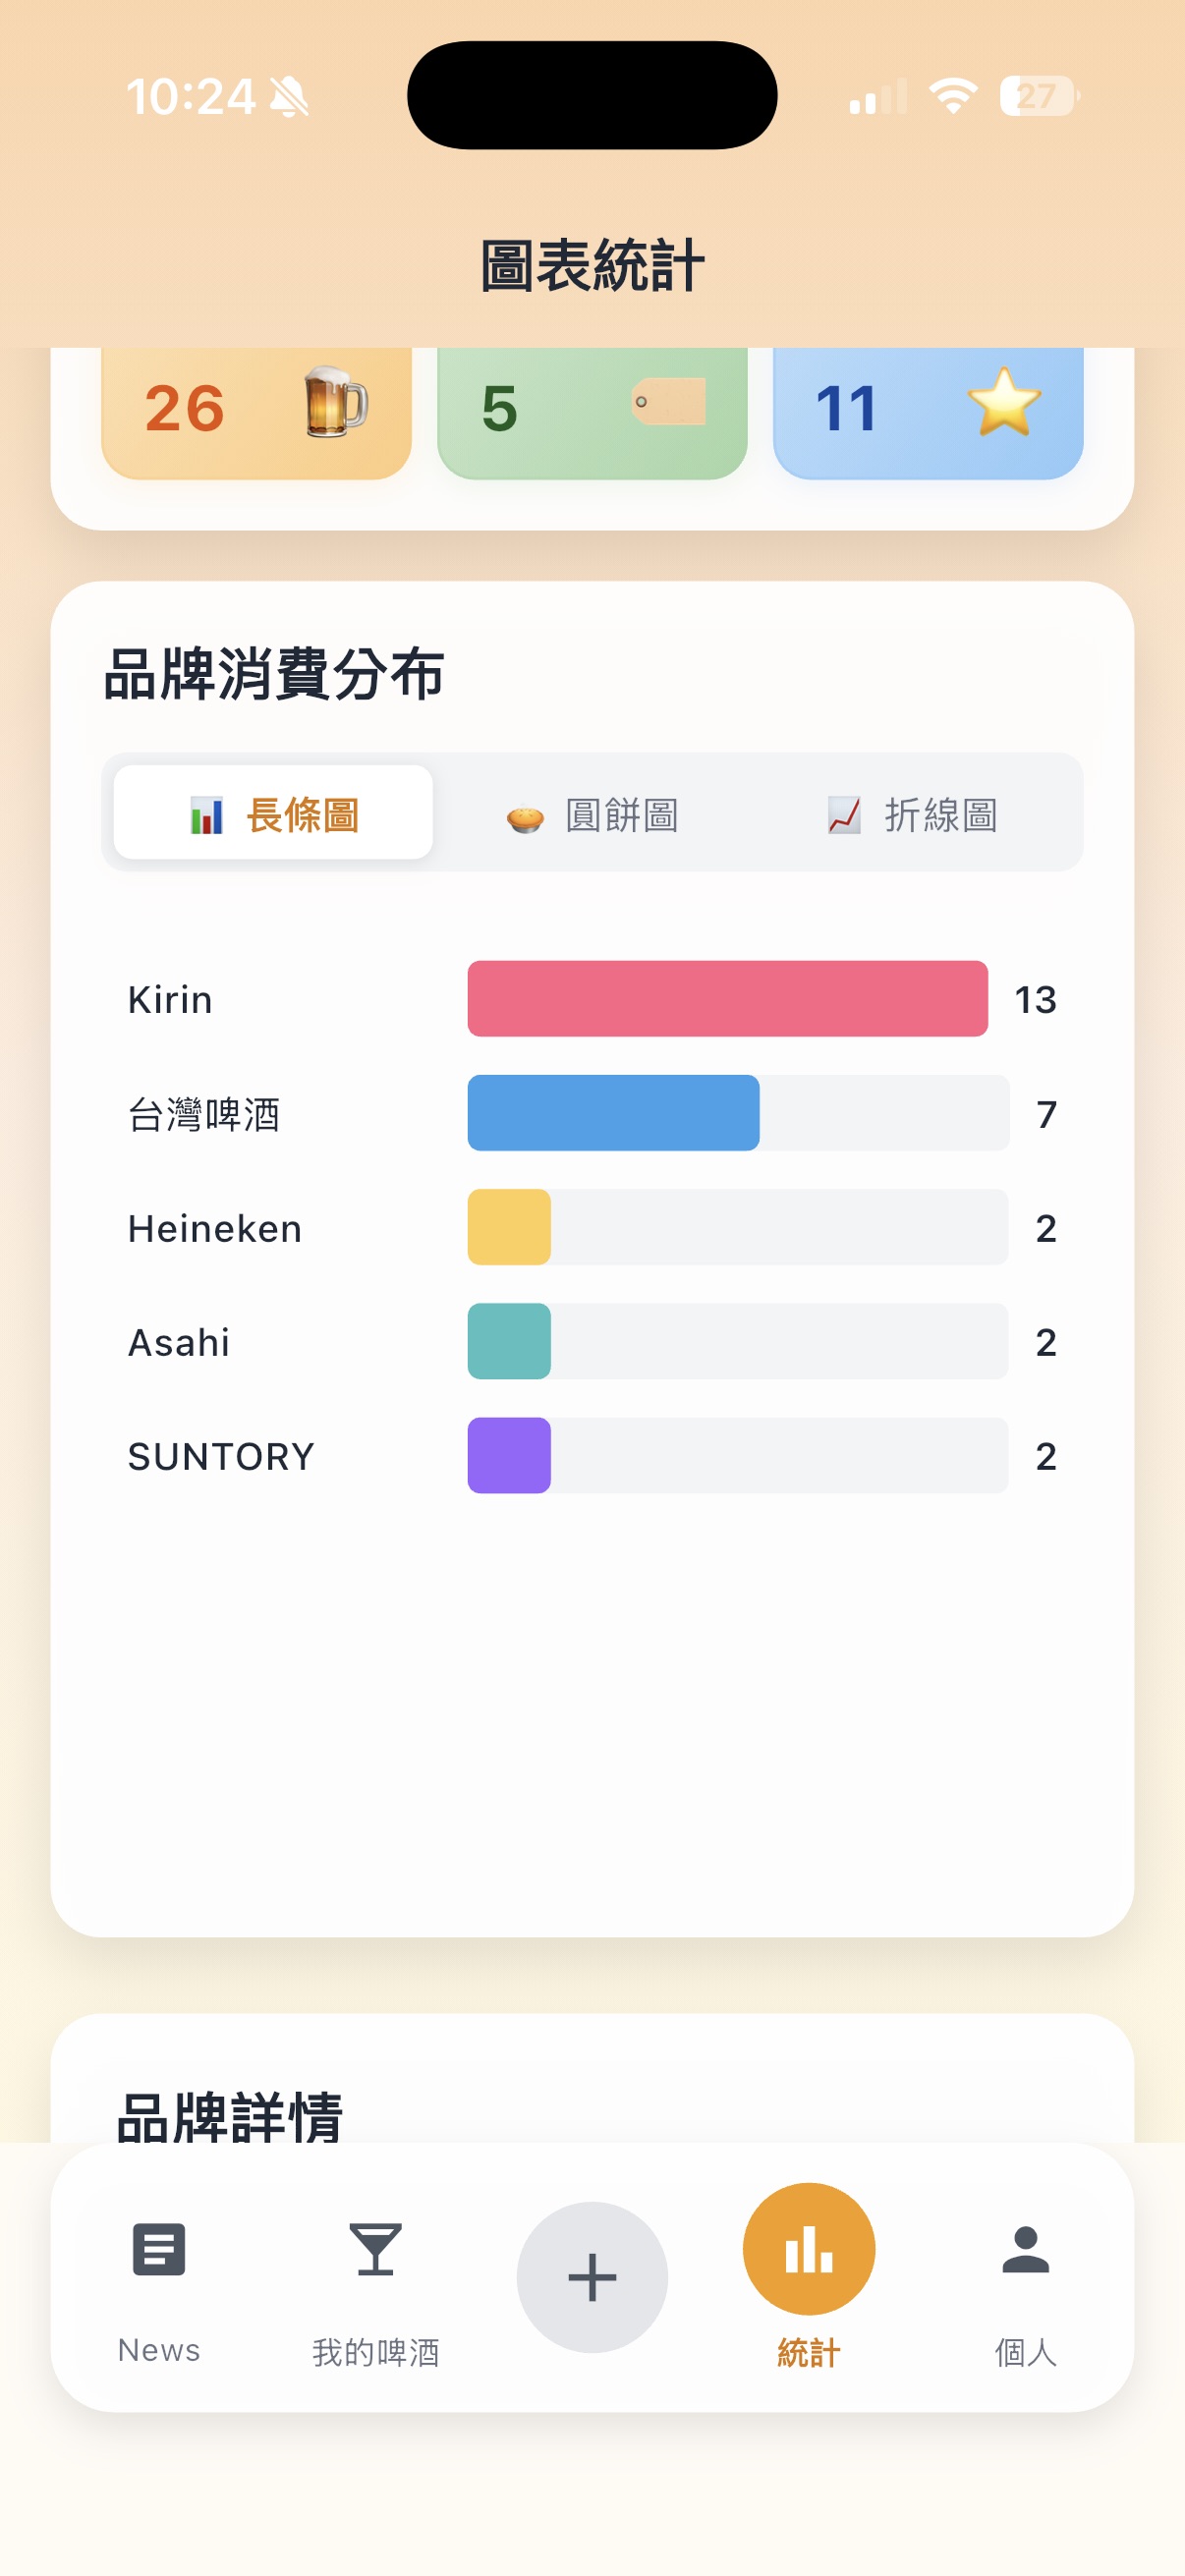
Task: Switch to 折線圖 line chart view
Action: coord(912,813)
